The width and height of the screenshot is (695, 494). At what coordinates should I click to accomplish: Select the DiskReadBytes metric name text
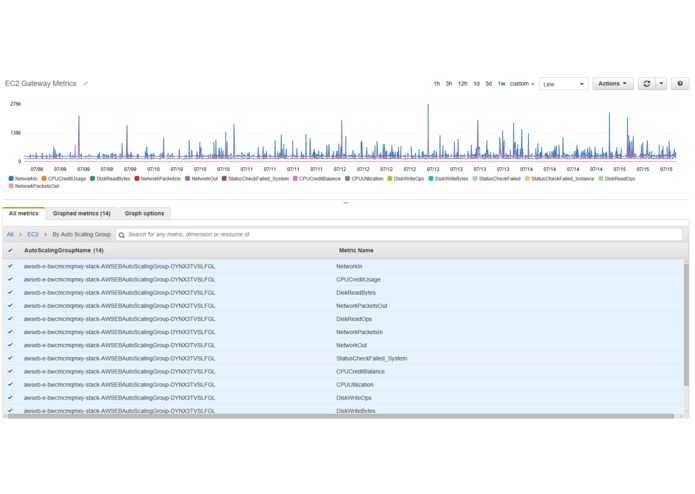355,292
